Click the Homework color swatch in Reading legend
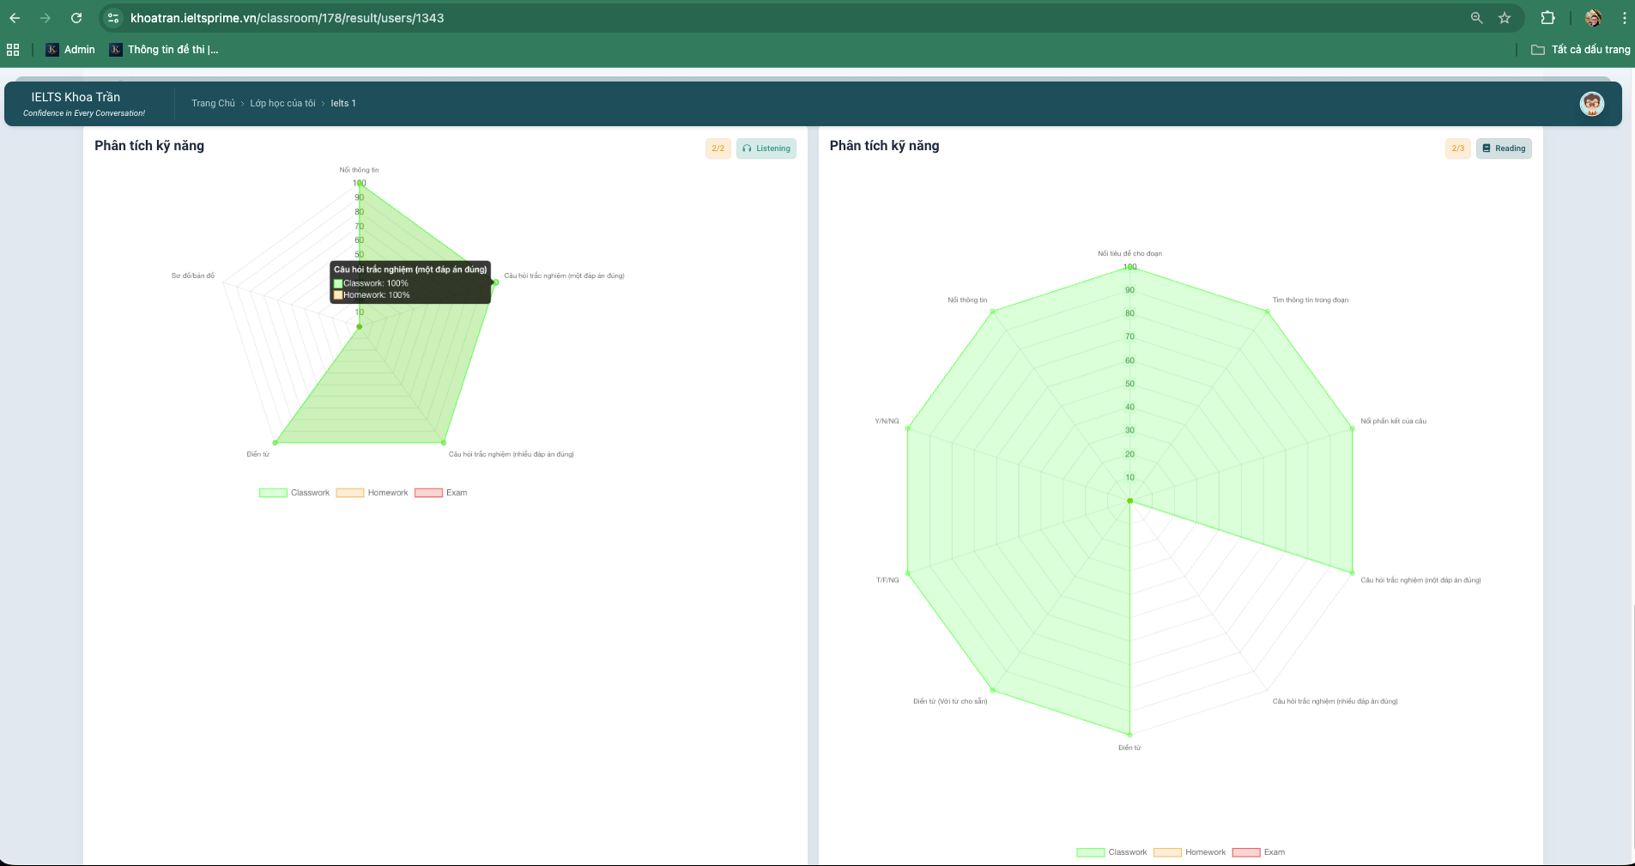Viewport: 1635px width, 866px height. click(1167, 852)
